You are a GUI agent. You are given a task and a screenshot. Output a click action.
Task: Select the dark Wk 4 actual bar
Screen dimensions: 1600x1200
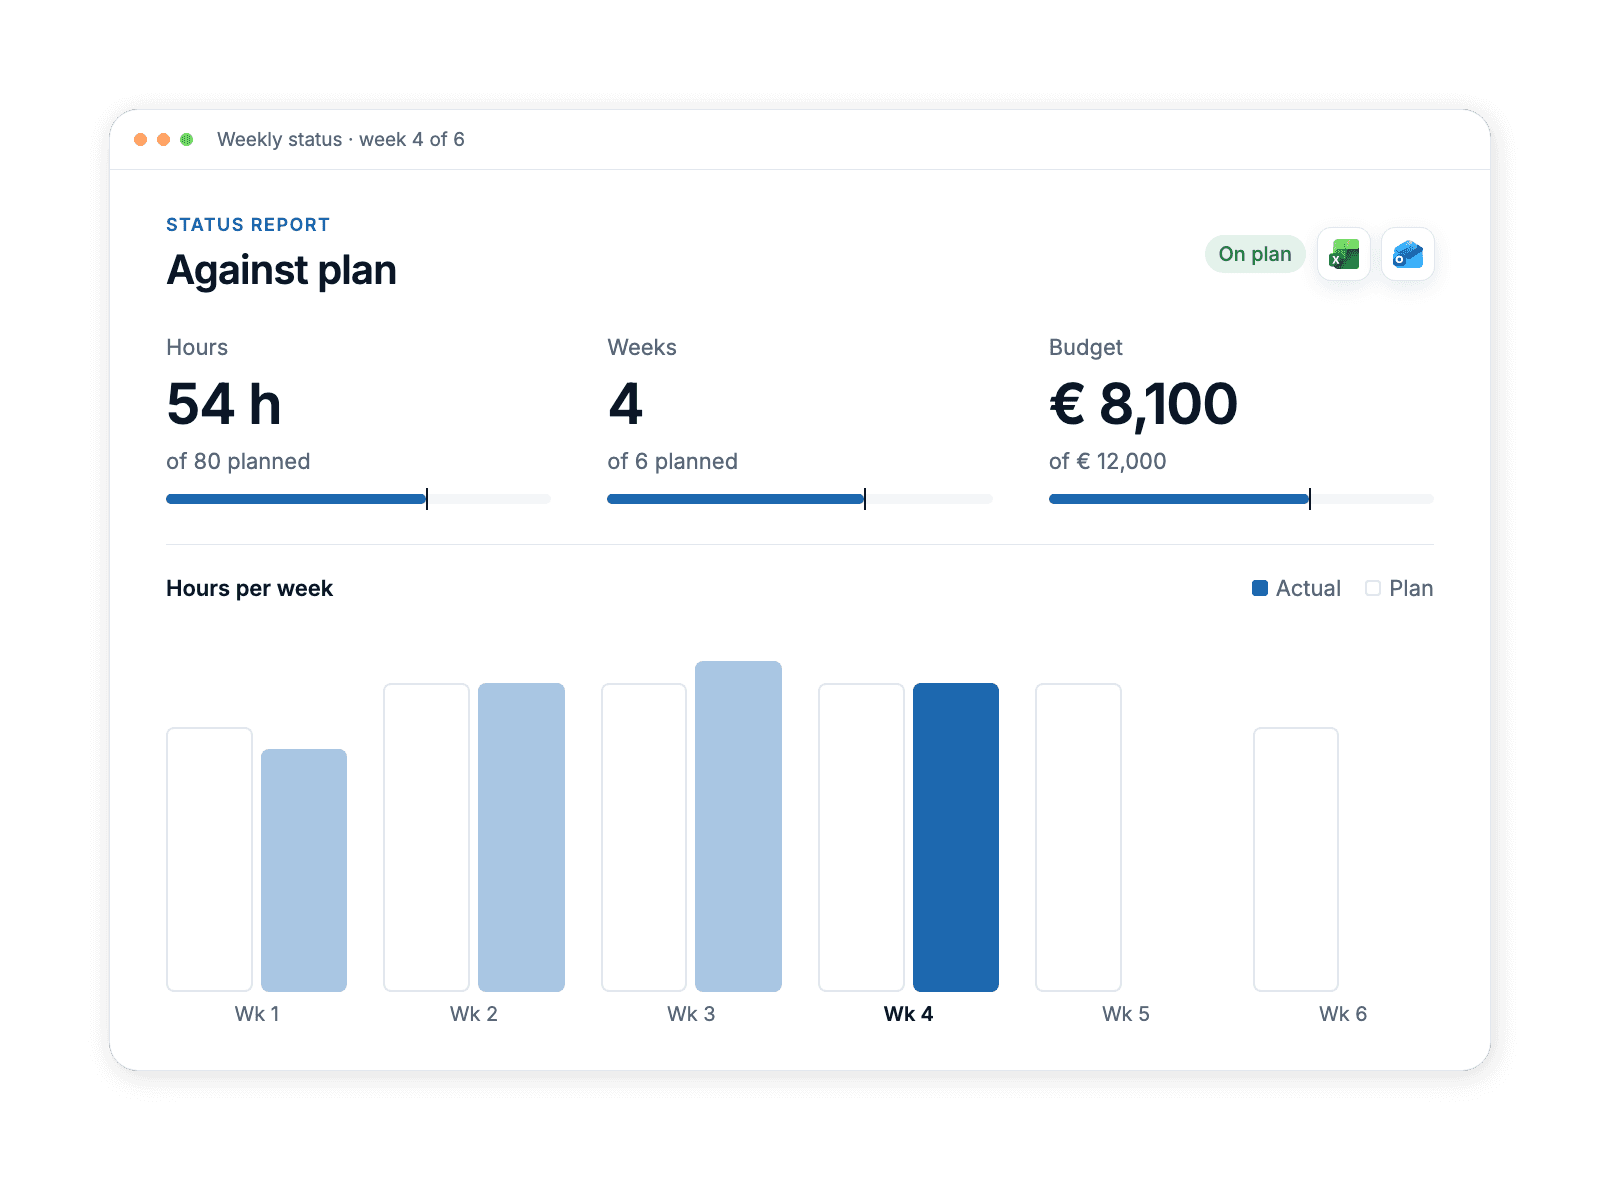(956, 837)
